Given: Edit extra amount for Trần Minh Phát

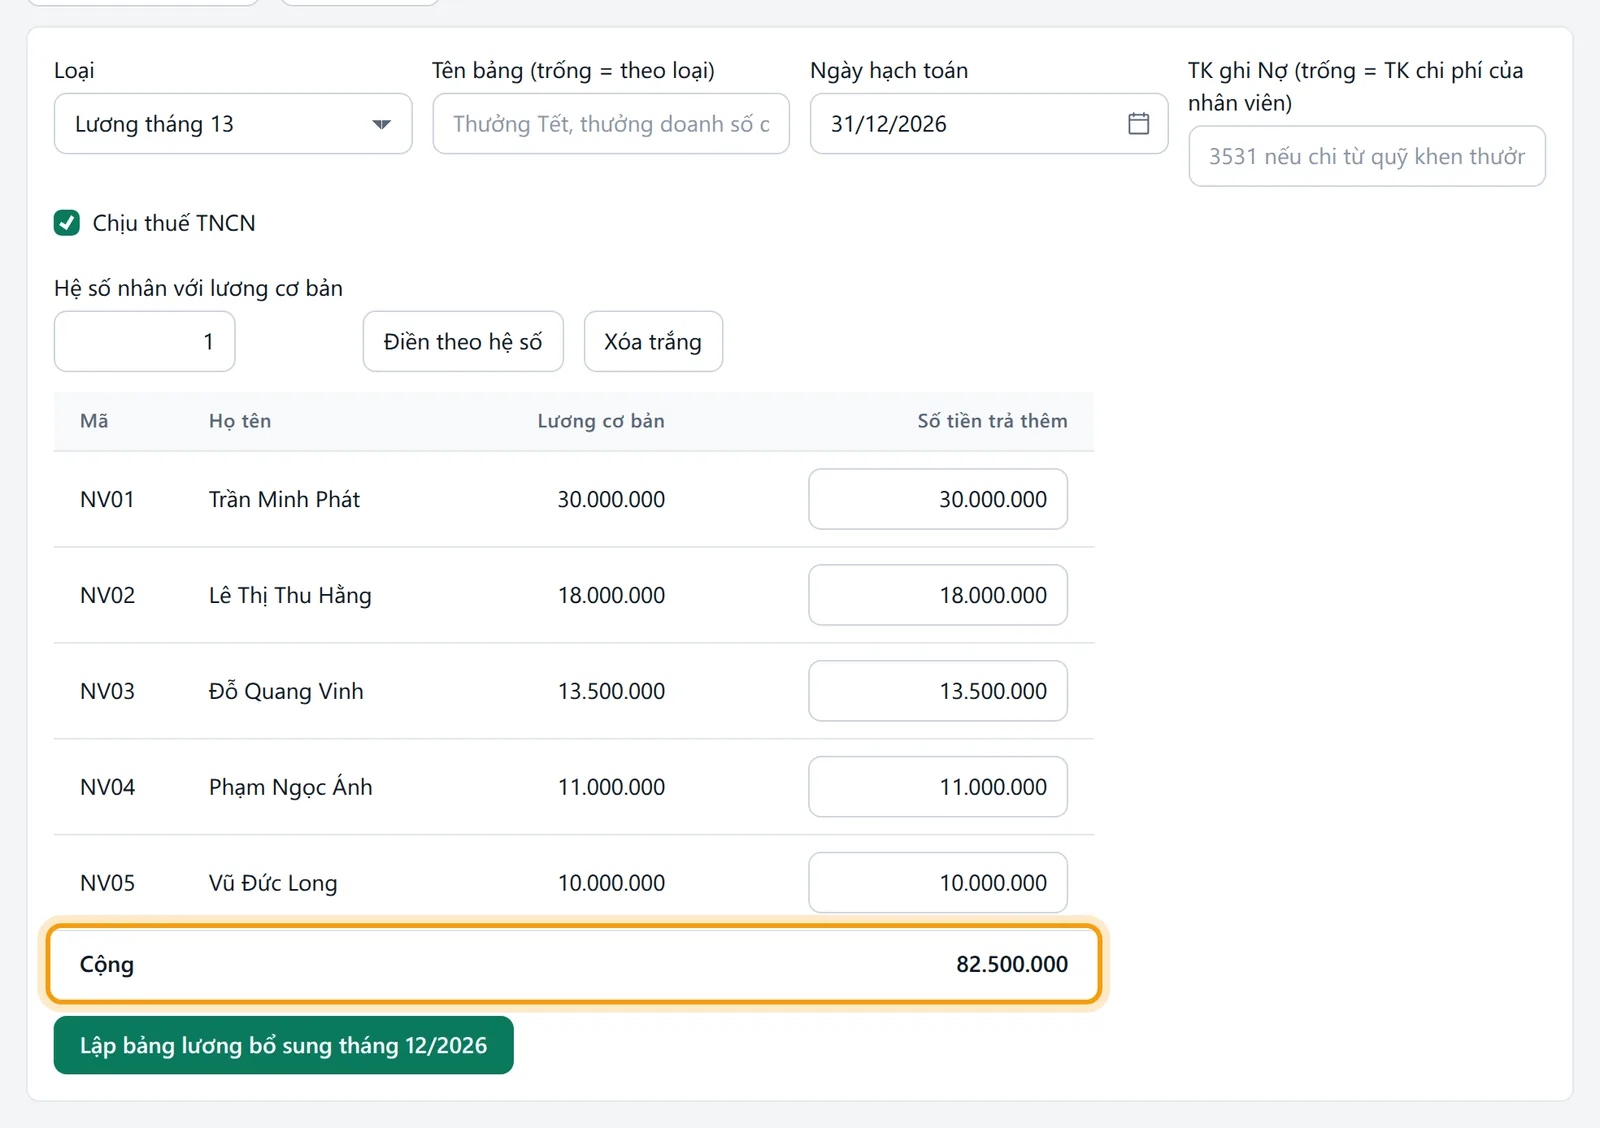Looking at the screenshot, I should point(938,499).
